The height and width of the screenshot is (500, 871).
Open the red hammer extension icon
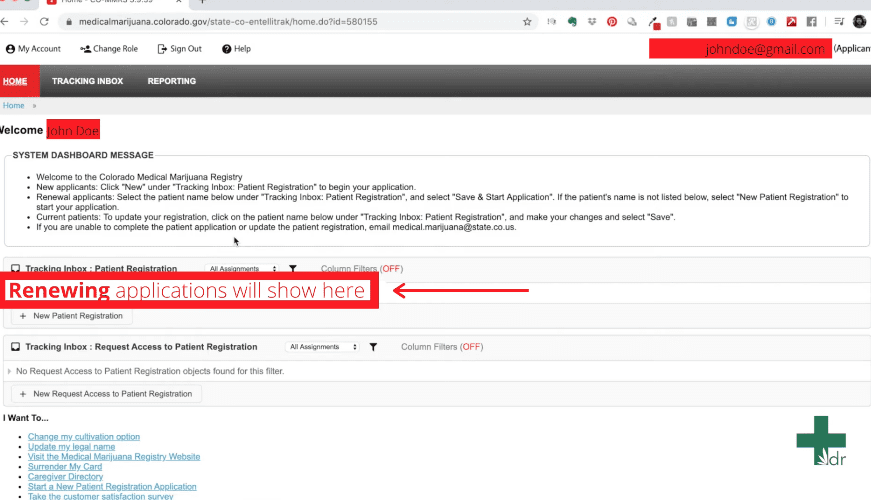click(792, 22)
